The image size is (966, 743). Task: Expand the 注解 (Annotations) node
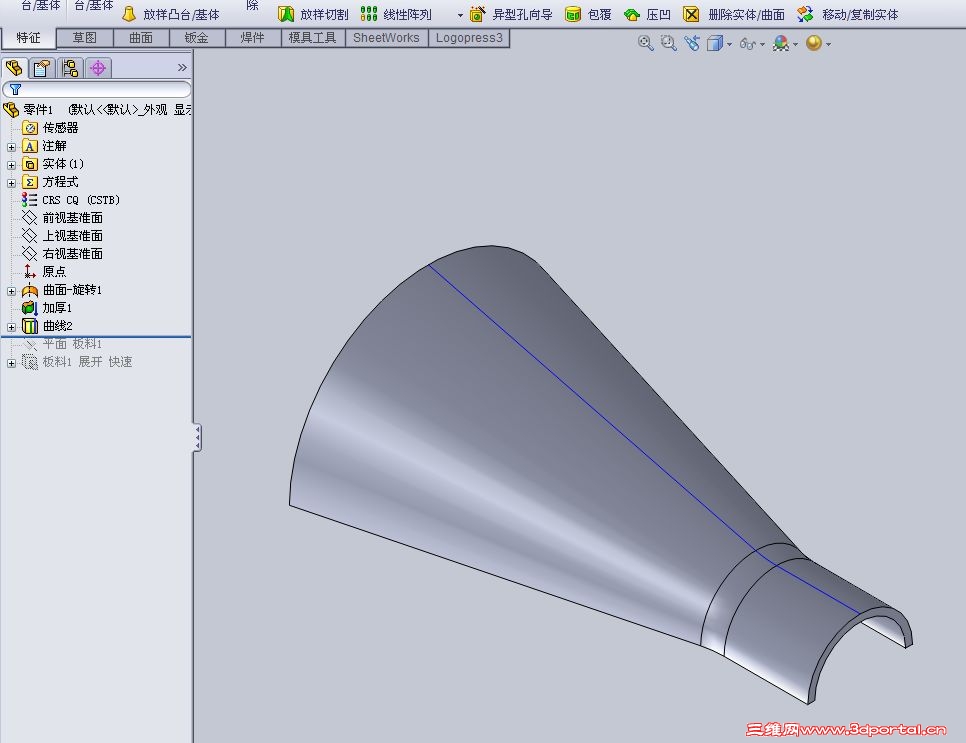tap(11, 147)
